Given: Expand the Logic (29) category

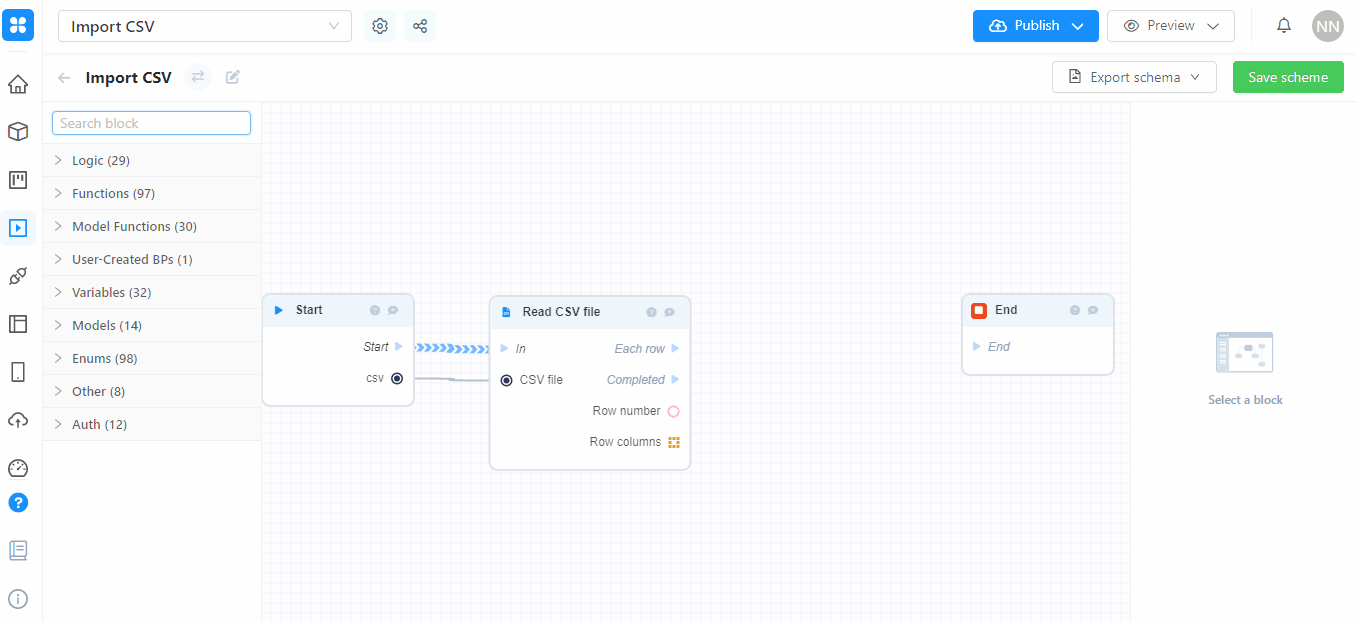Looking at the screenshot, I should [x=100, y=160].
